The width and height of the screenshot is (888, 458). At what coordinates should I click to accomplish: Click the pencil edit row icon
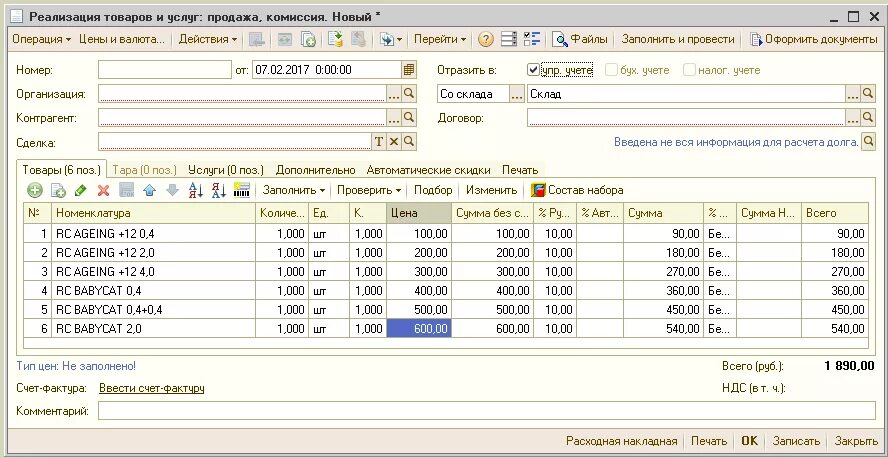click(x=80, y=190)
